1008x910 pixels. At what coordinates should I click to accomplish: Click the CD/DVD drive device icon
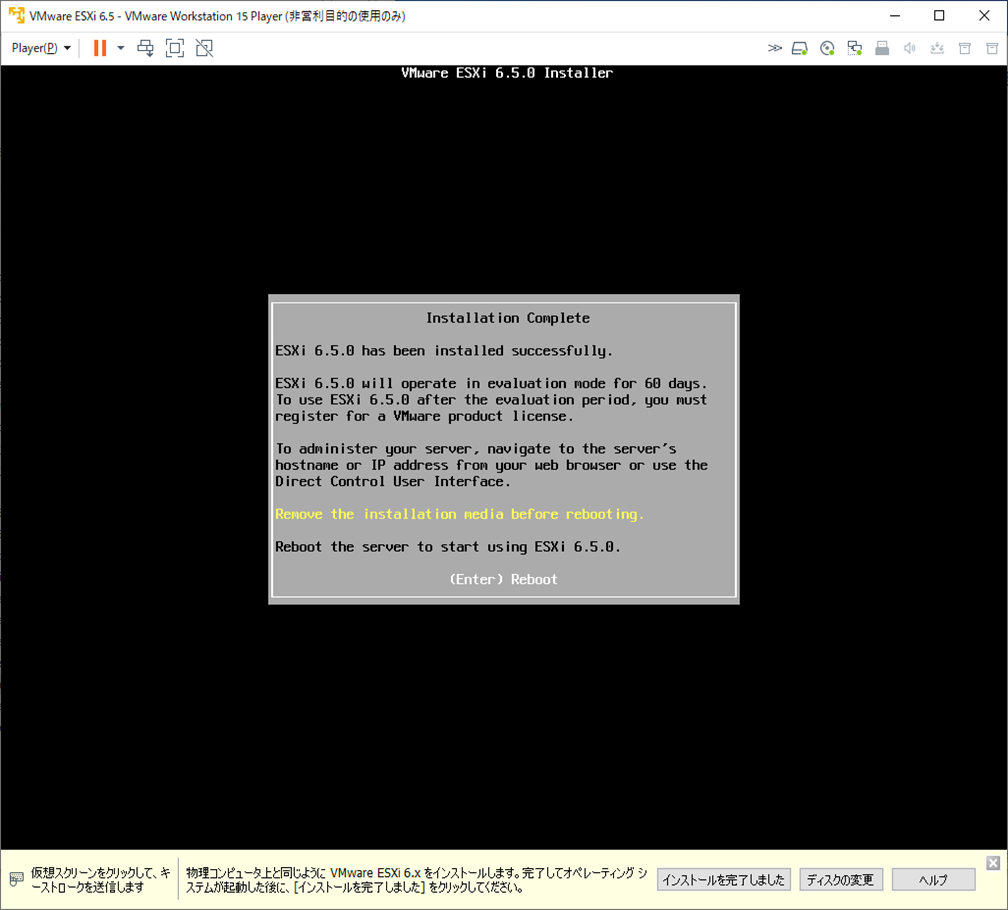coord(827,48)
